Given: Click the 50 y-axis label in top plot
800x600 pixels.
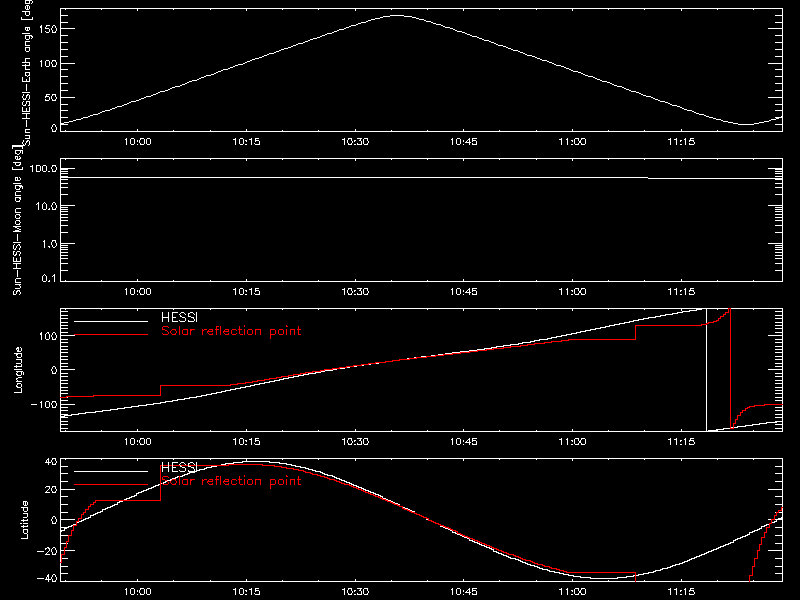Looking at the screenshot, I should [51, 97].
